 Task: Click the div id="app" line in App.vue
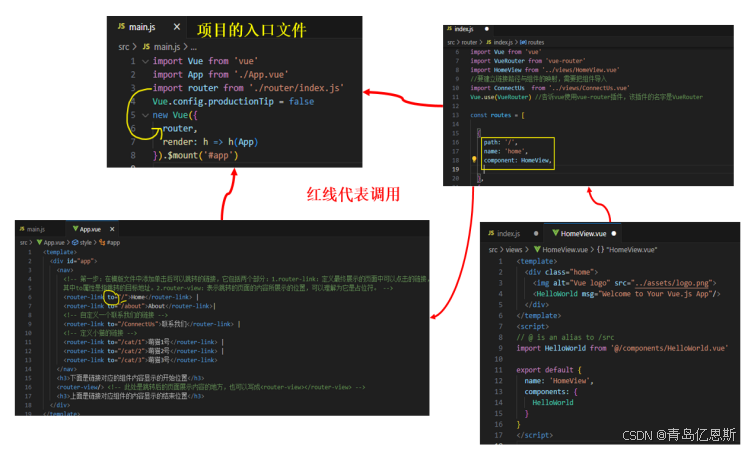(x=74, y=261)
